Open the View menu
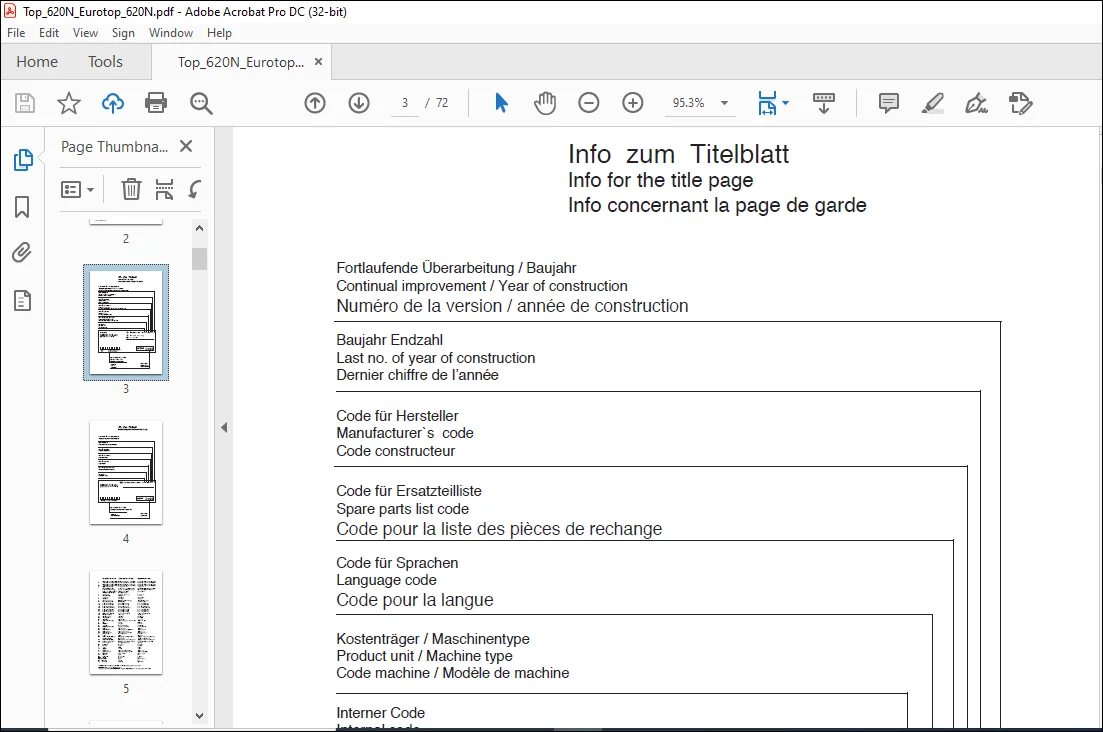 [x=85, y=33]
